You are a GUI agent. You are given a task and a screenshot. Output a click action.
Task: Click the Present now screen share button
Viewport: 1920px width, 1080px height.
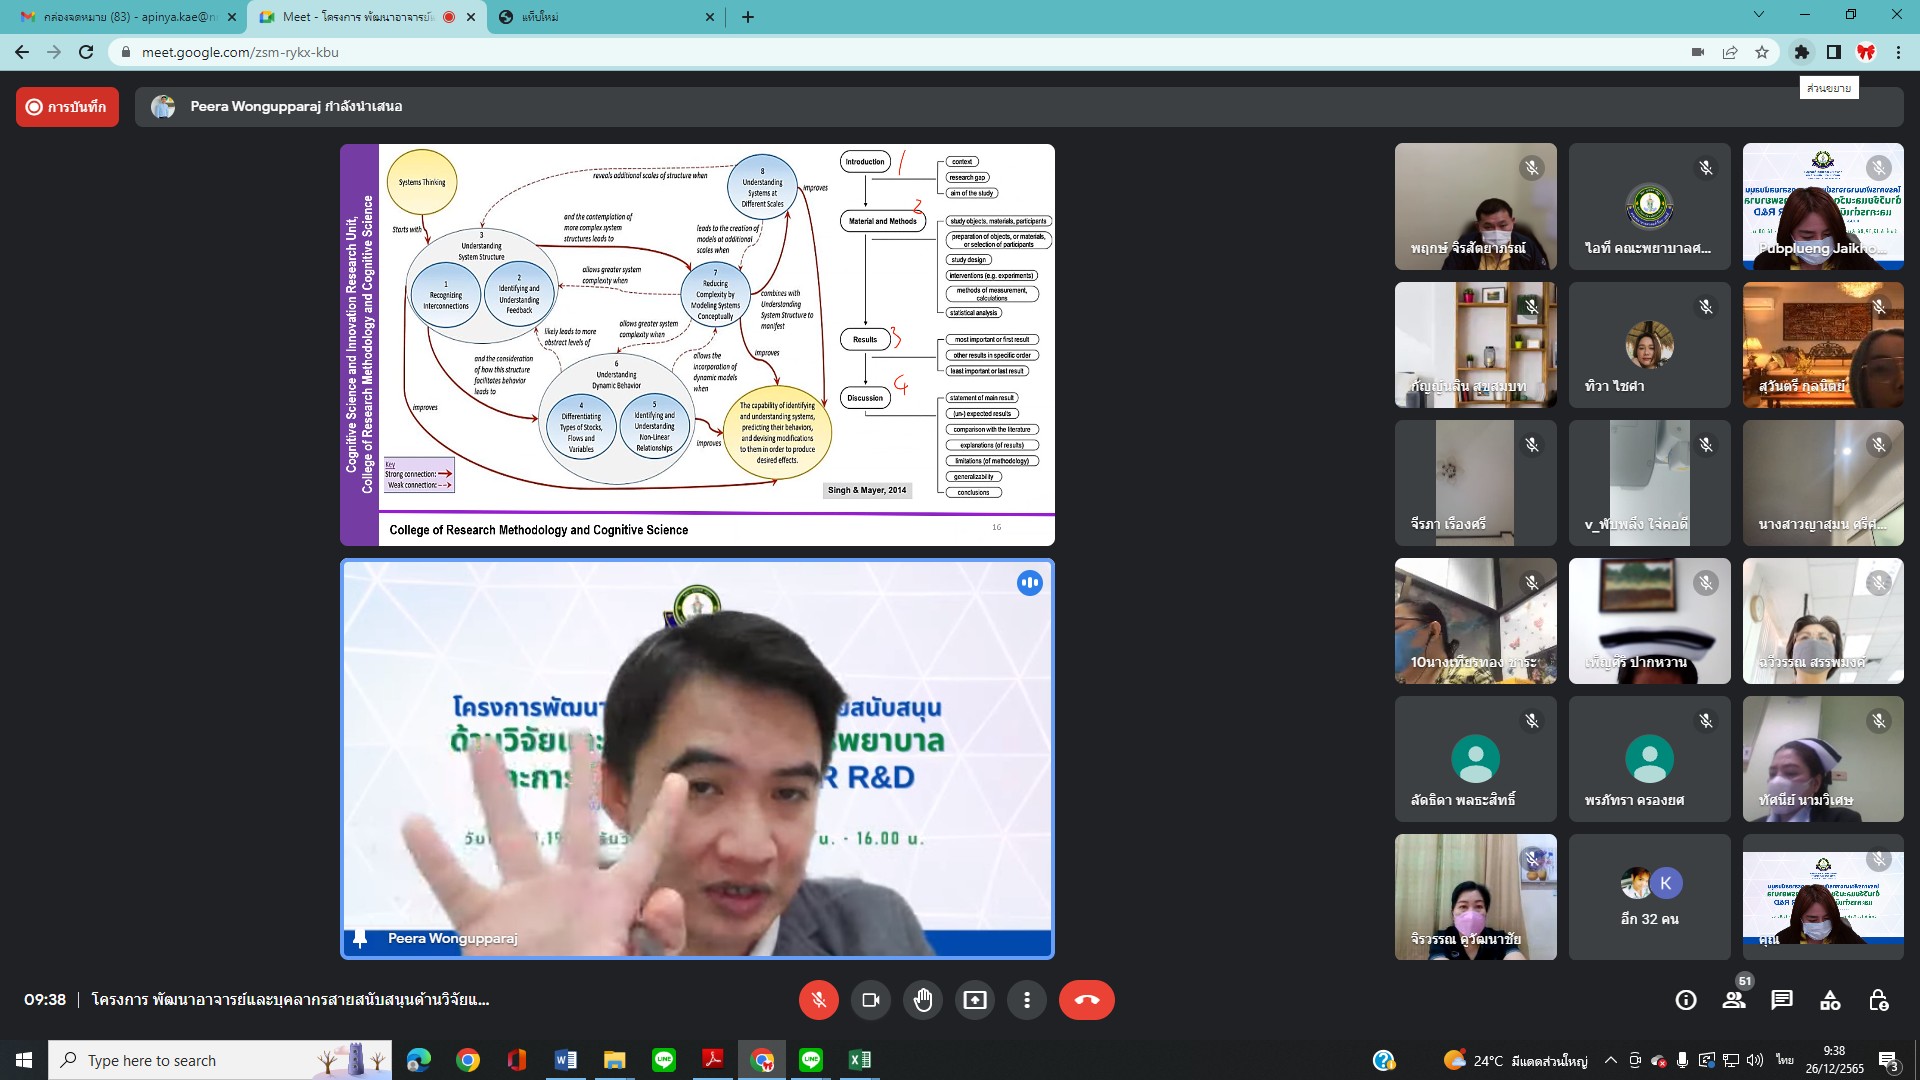[x=974, y=1000]
